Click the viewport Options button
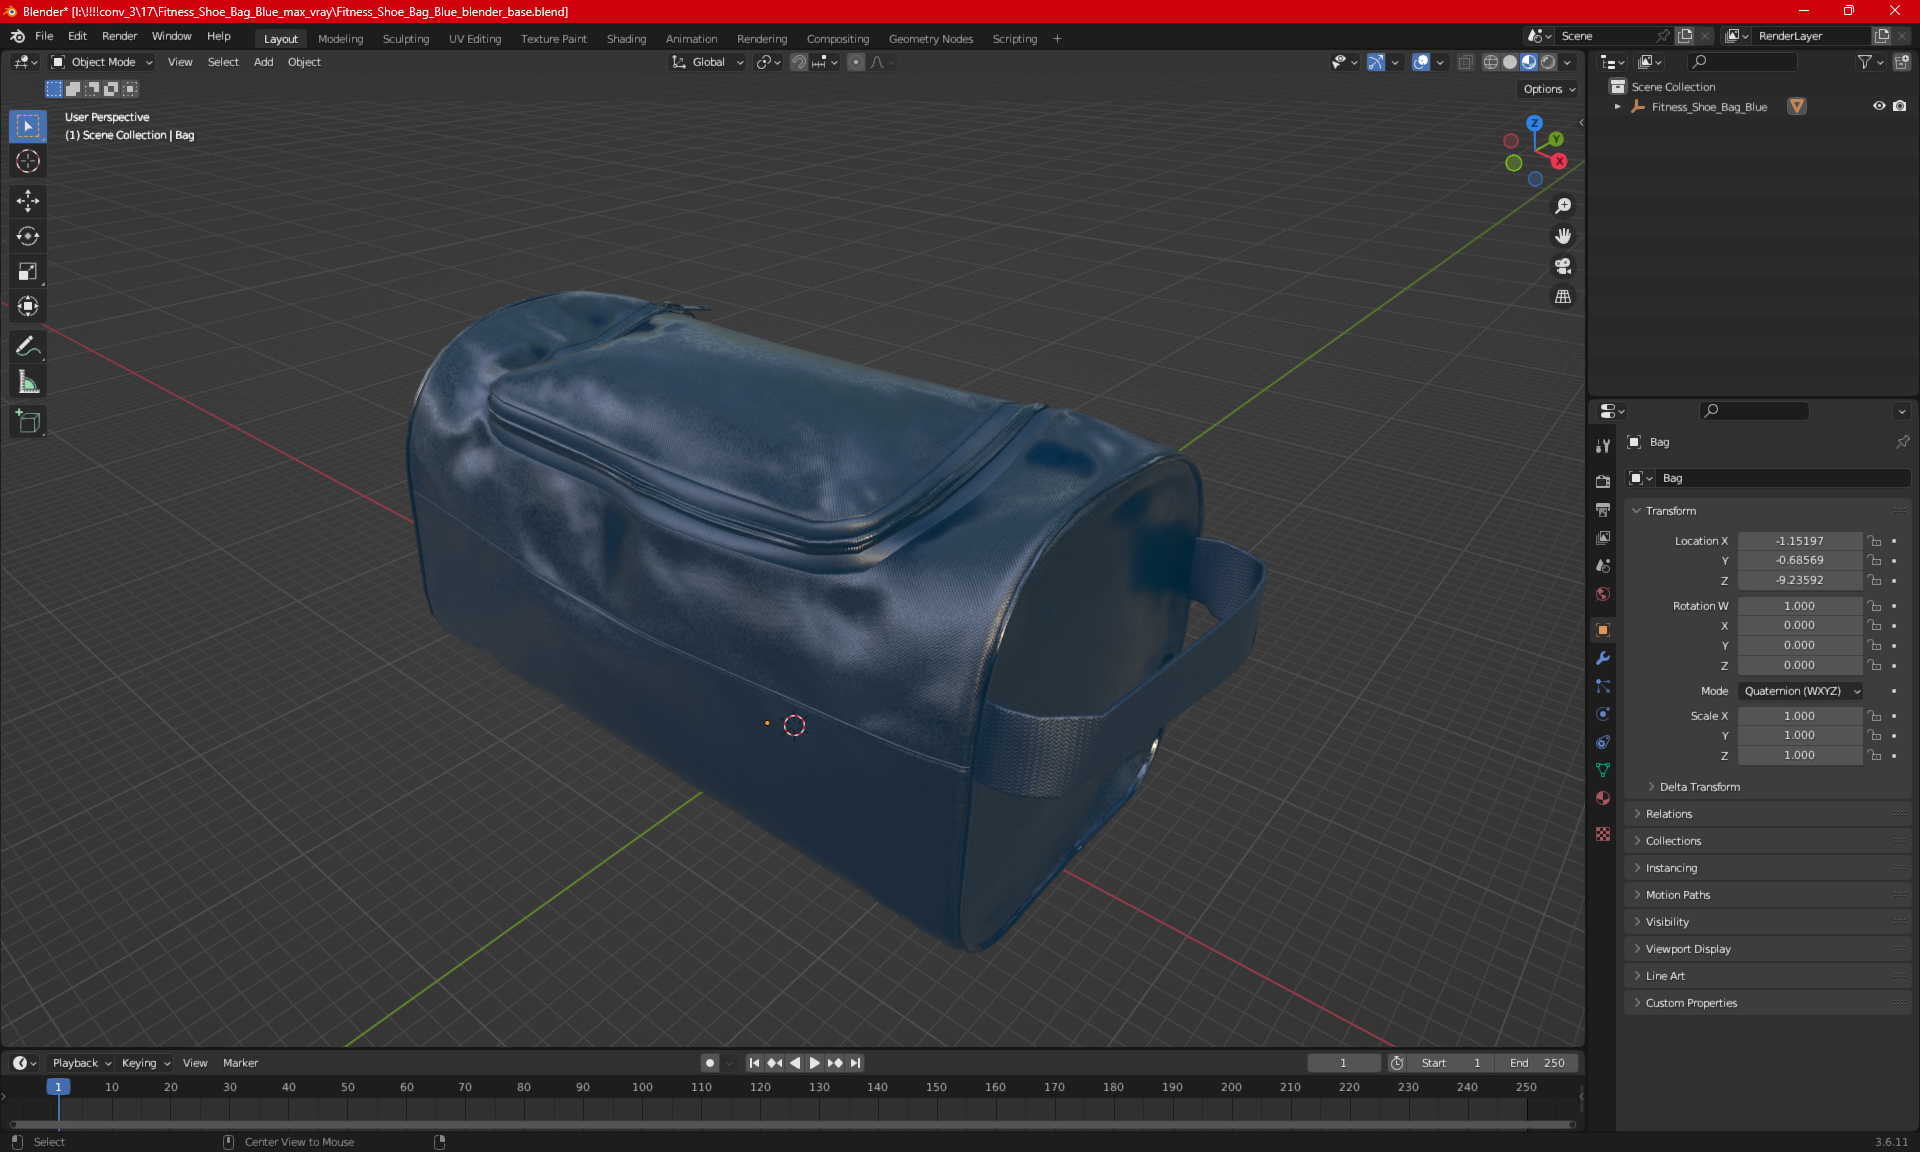The image size is (1920, 1152). 1548,89
